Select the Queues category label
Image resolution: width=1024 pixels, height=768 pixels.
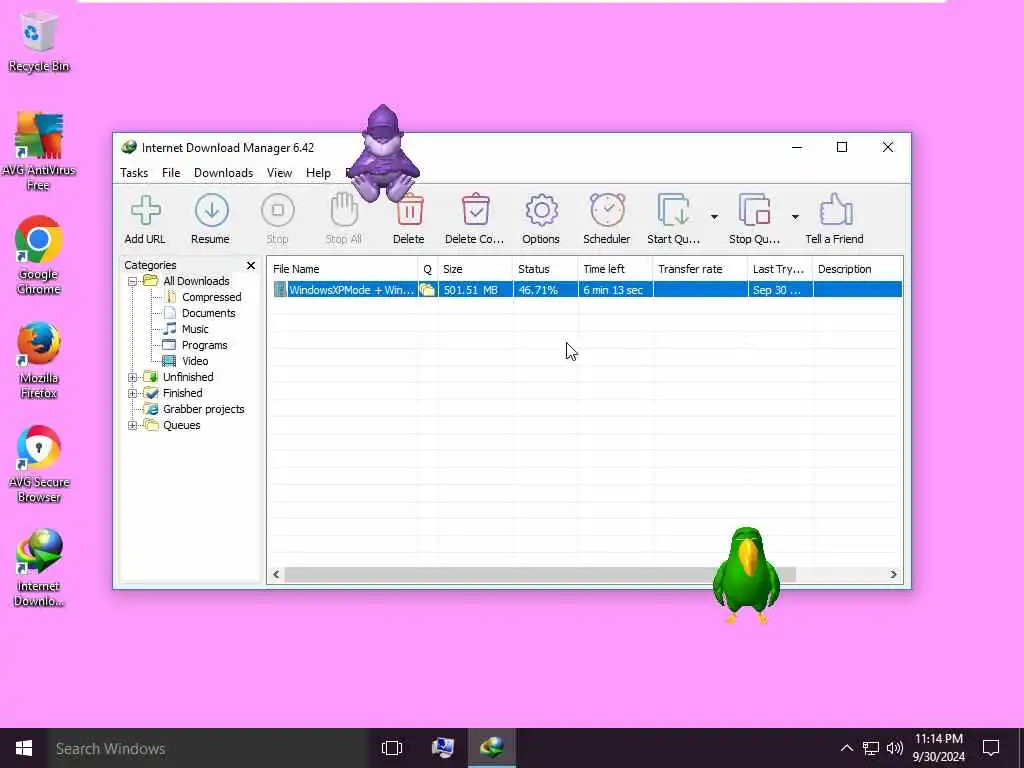click(182, 425)
